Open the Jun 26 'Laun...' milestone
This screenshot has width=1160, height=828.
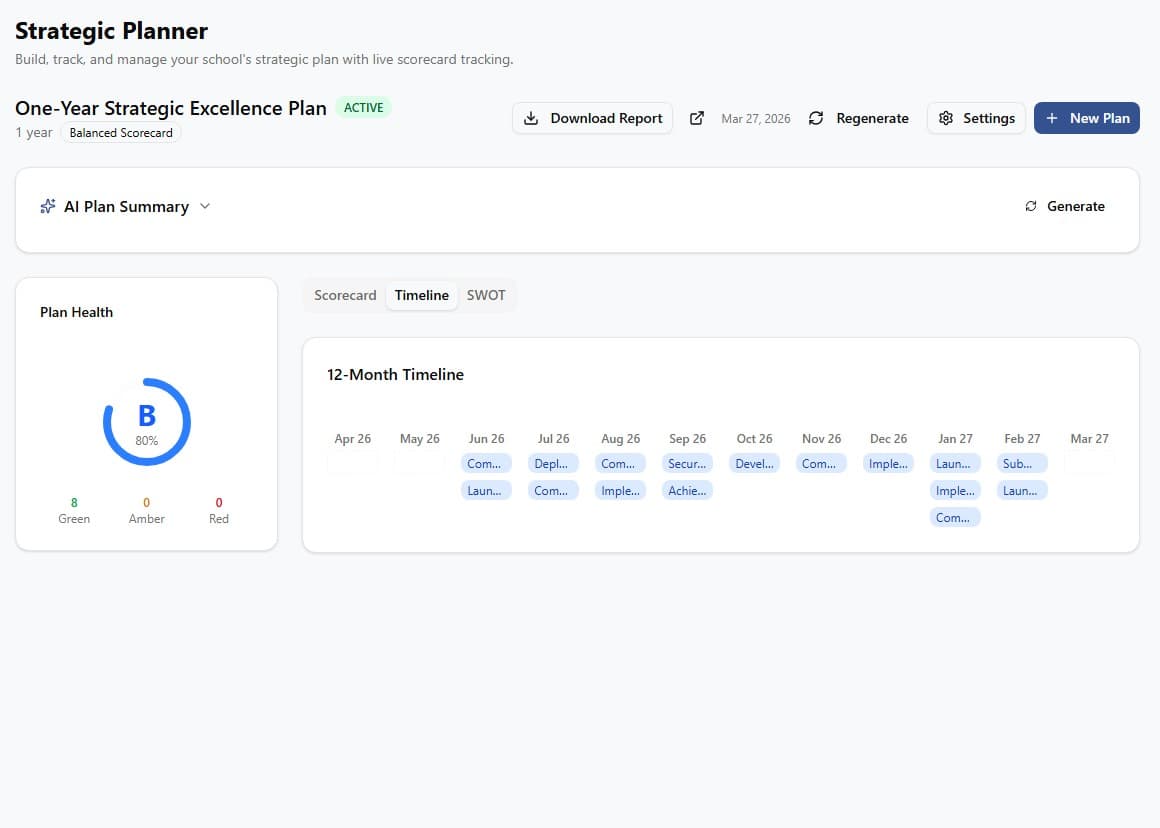[x=486, y=491]
